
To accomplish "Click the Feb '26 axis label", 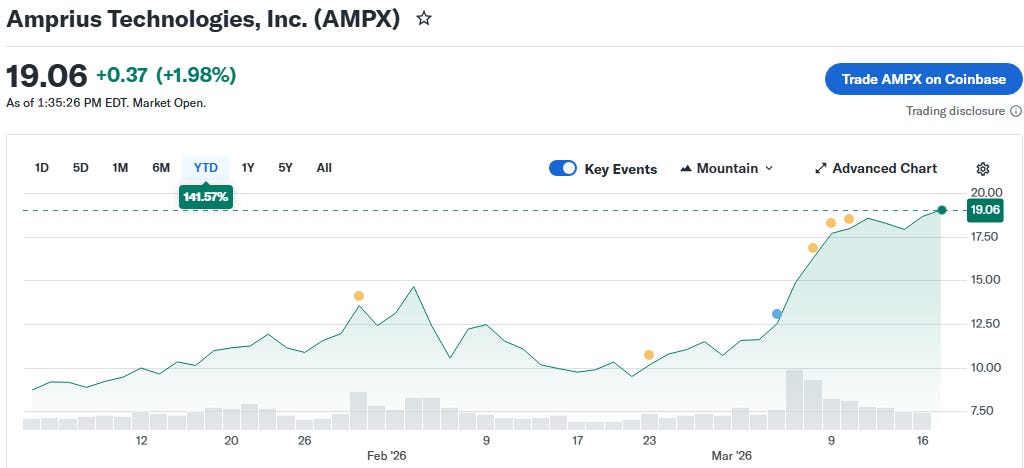I will (387, 456).
